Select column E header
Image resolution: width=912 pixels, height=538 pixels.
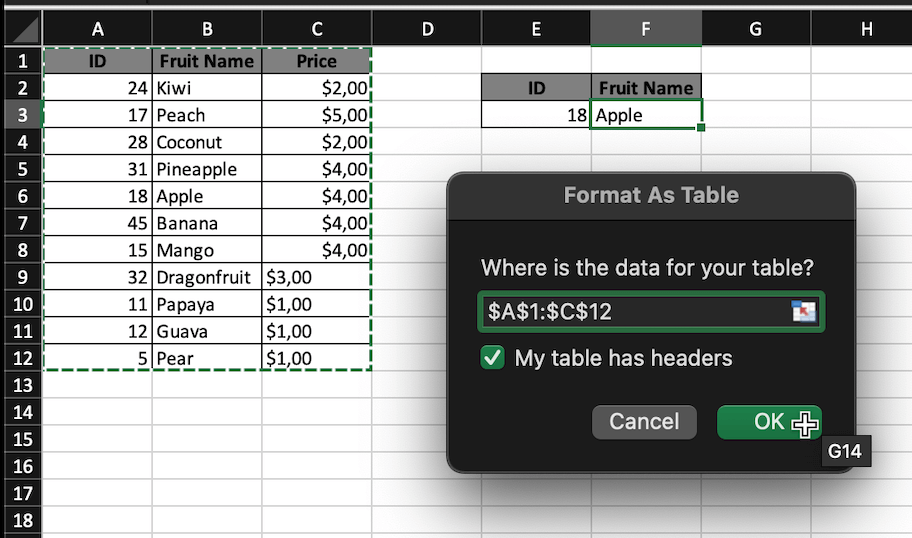[x=536, y=29]
